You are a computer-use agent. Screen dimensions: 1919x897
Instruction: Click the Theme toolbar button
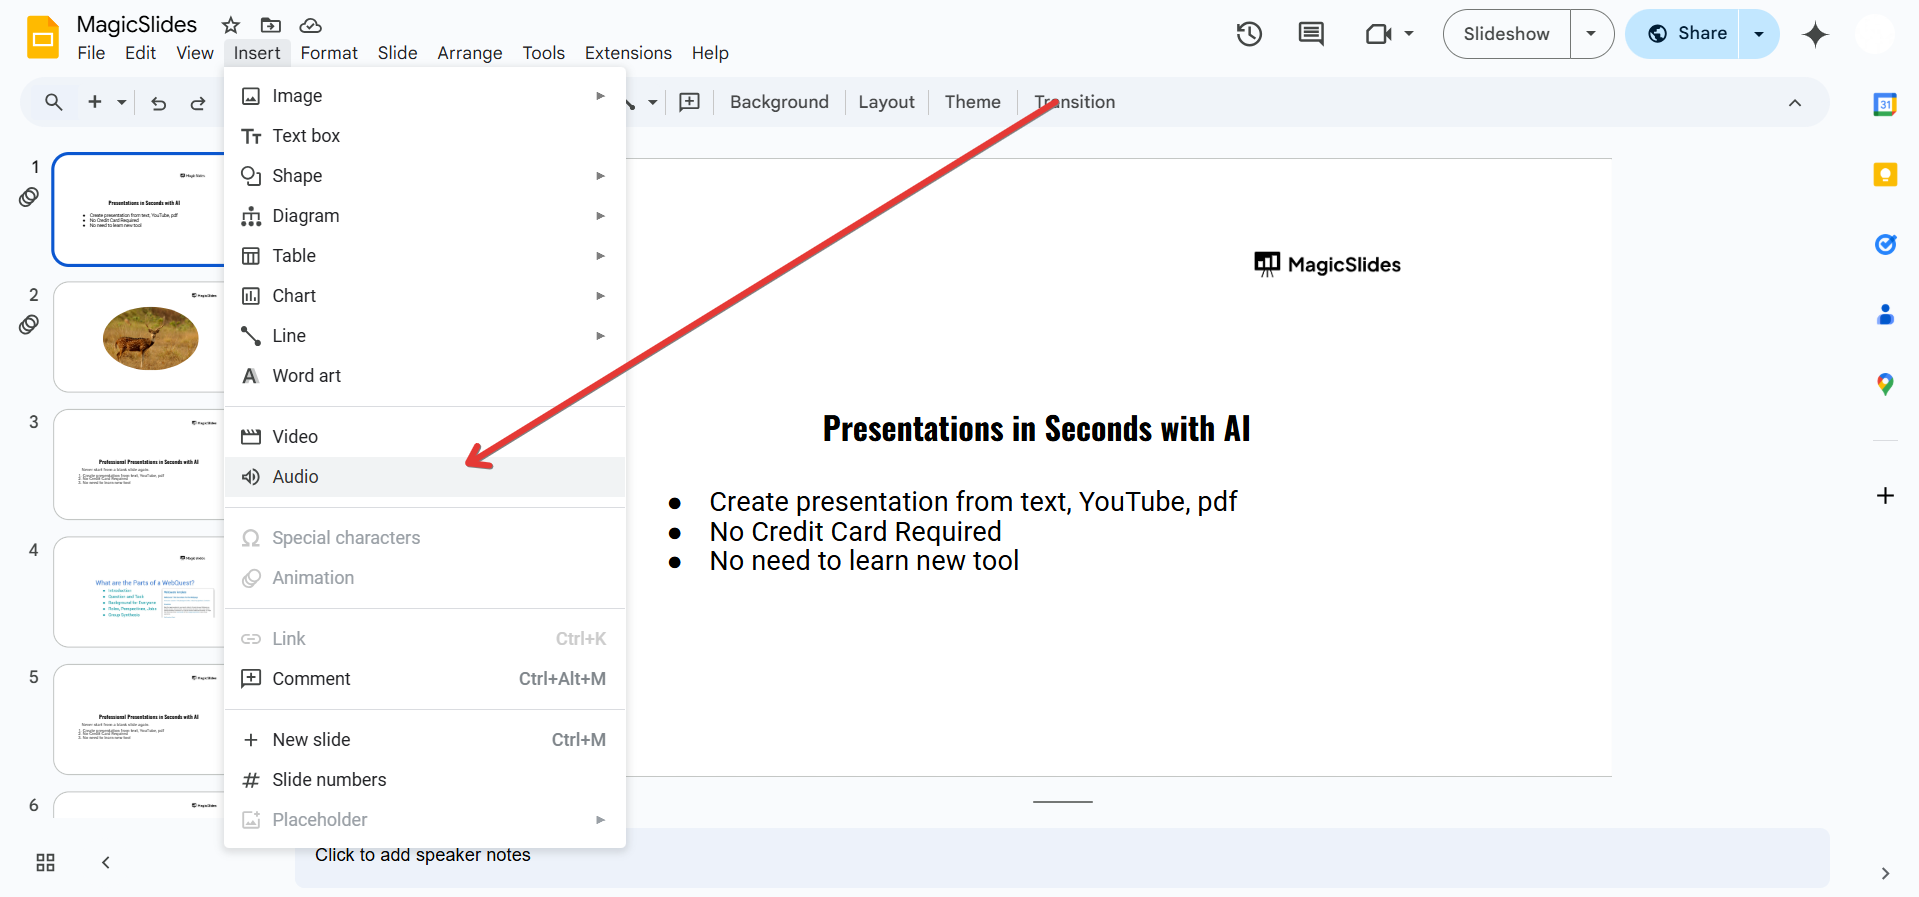tap(972, 102)
